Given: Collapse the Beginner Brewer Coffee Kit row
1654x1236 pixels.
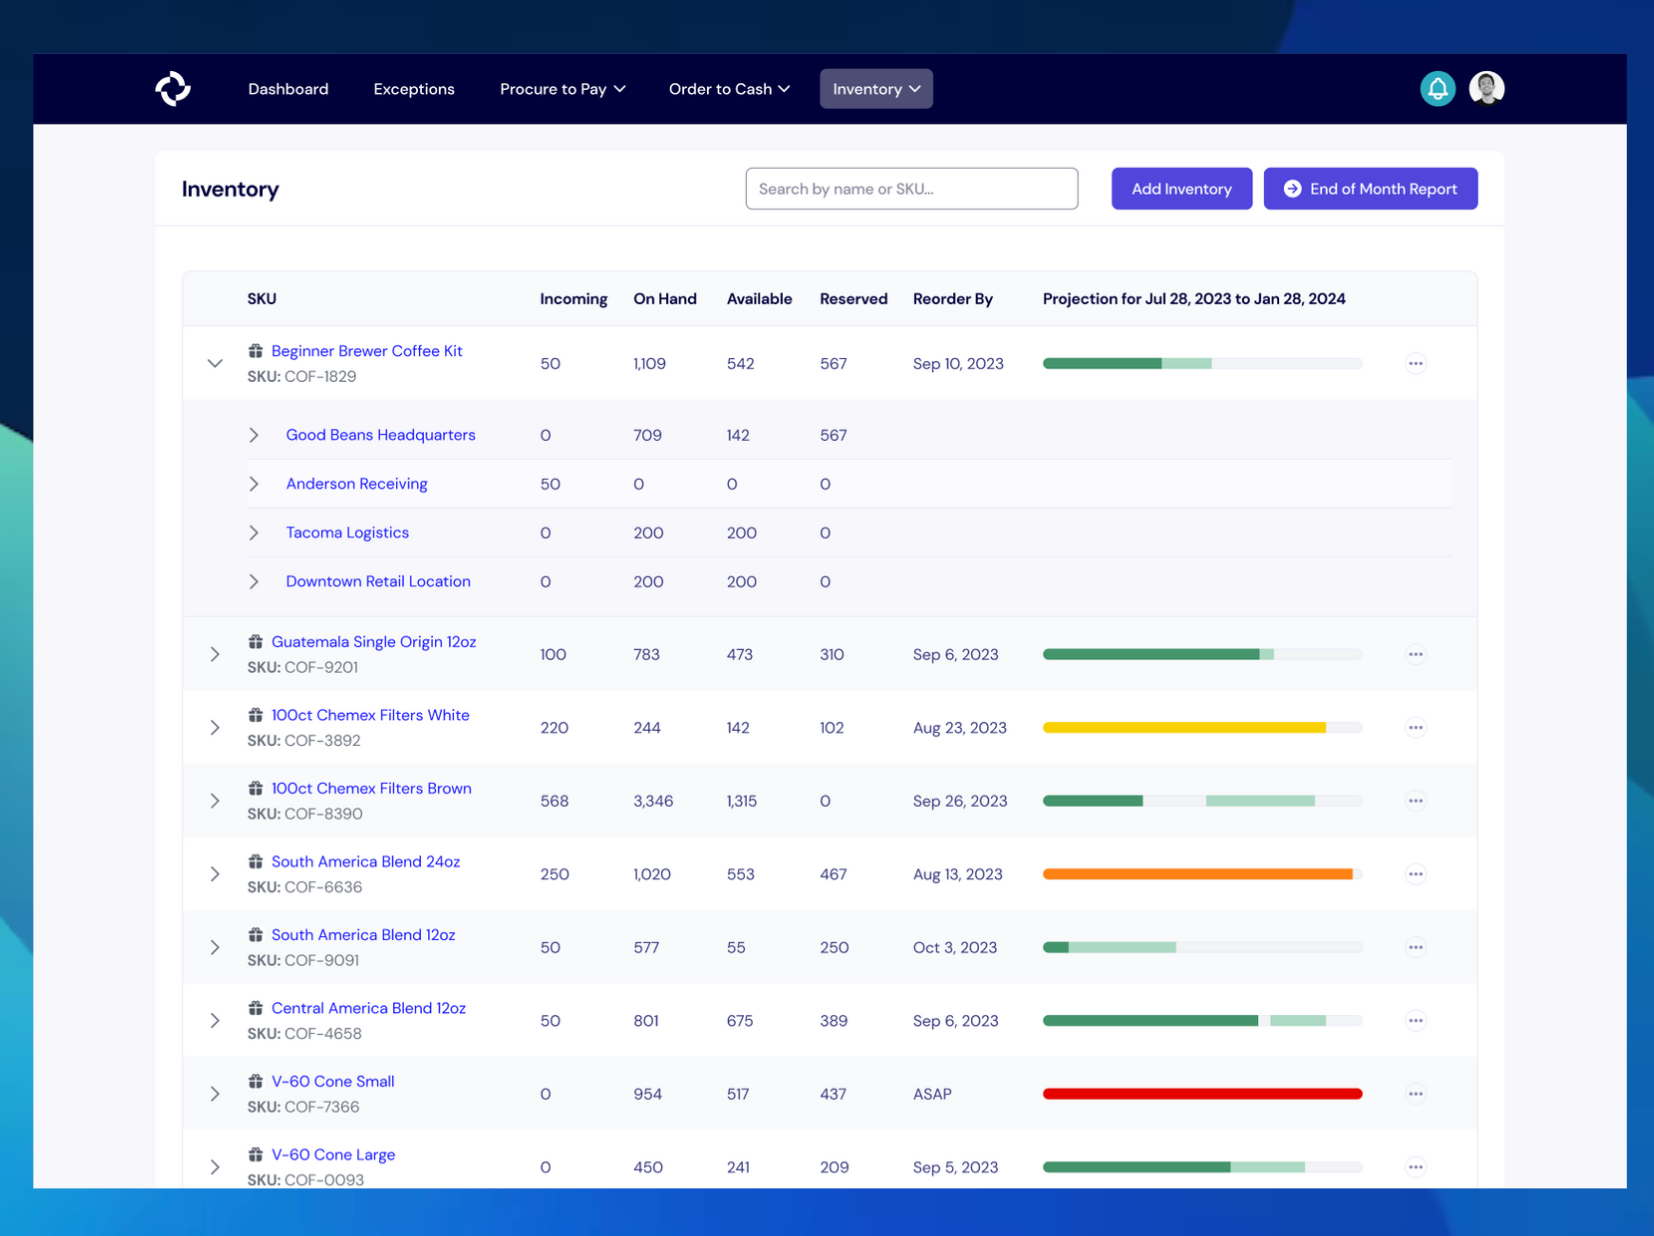Looking at the screenshot, I should tap(214, 363).
